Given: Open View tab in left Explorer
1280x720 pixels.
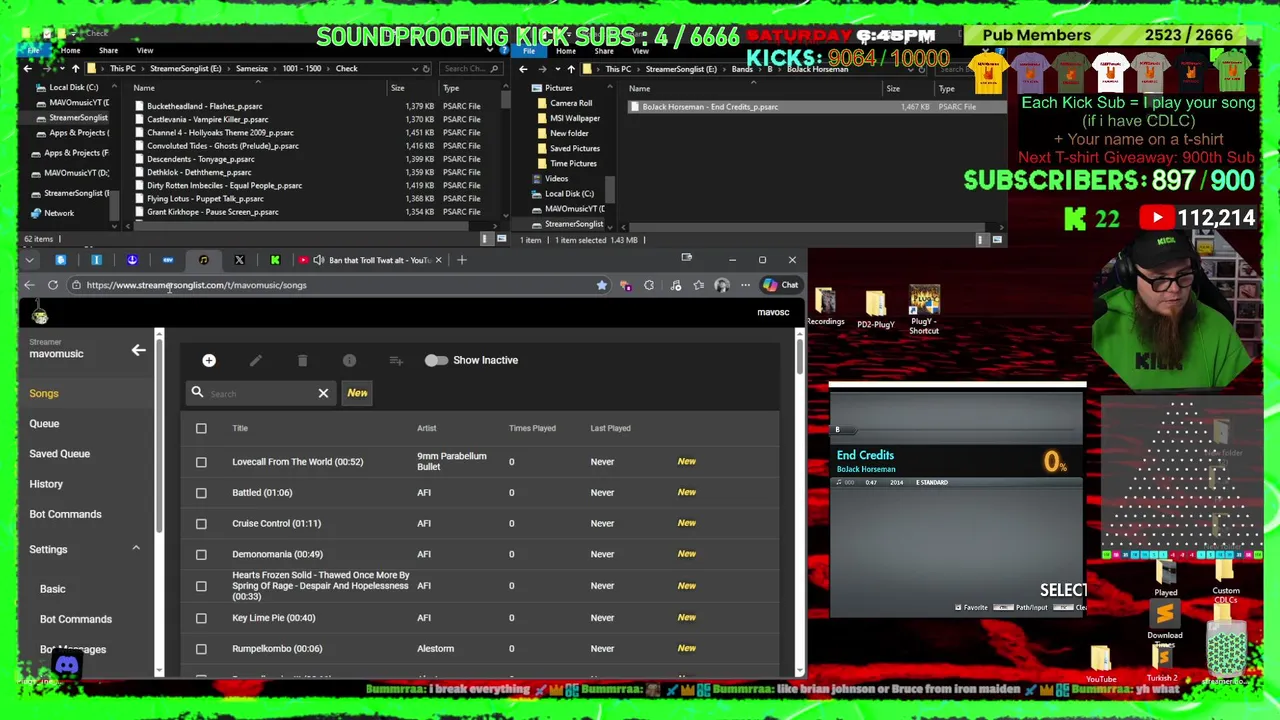Looking at the screenshot, I should pyautogui.click(x=145, y=50).
